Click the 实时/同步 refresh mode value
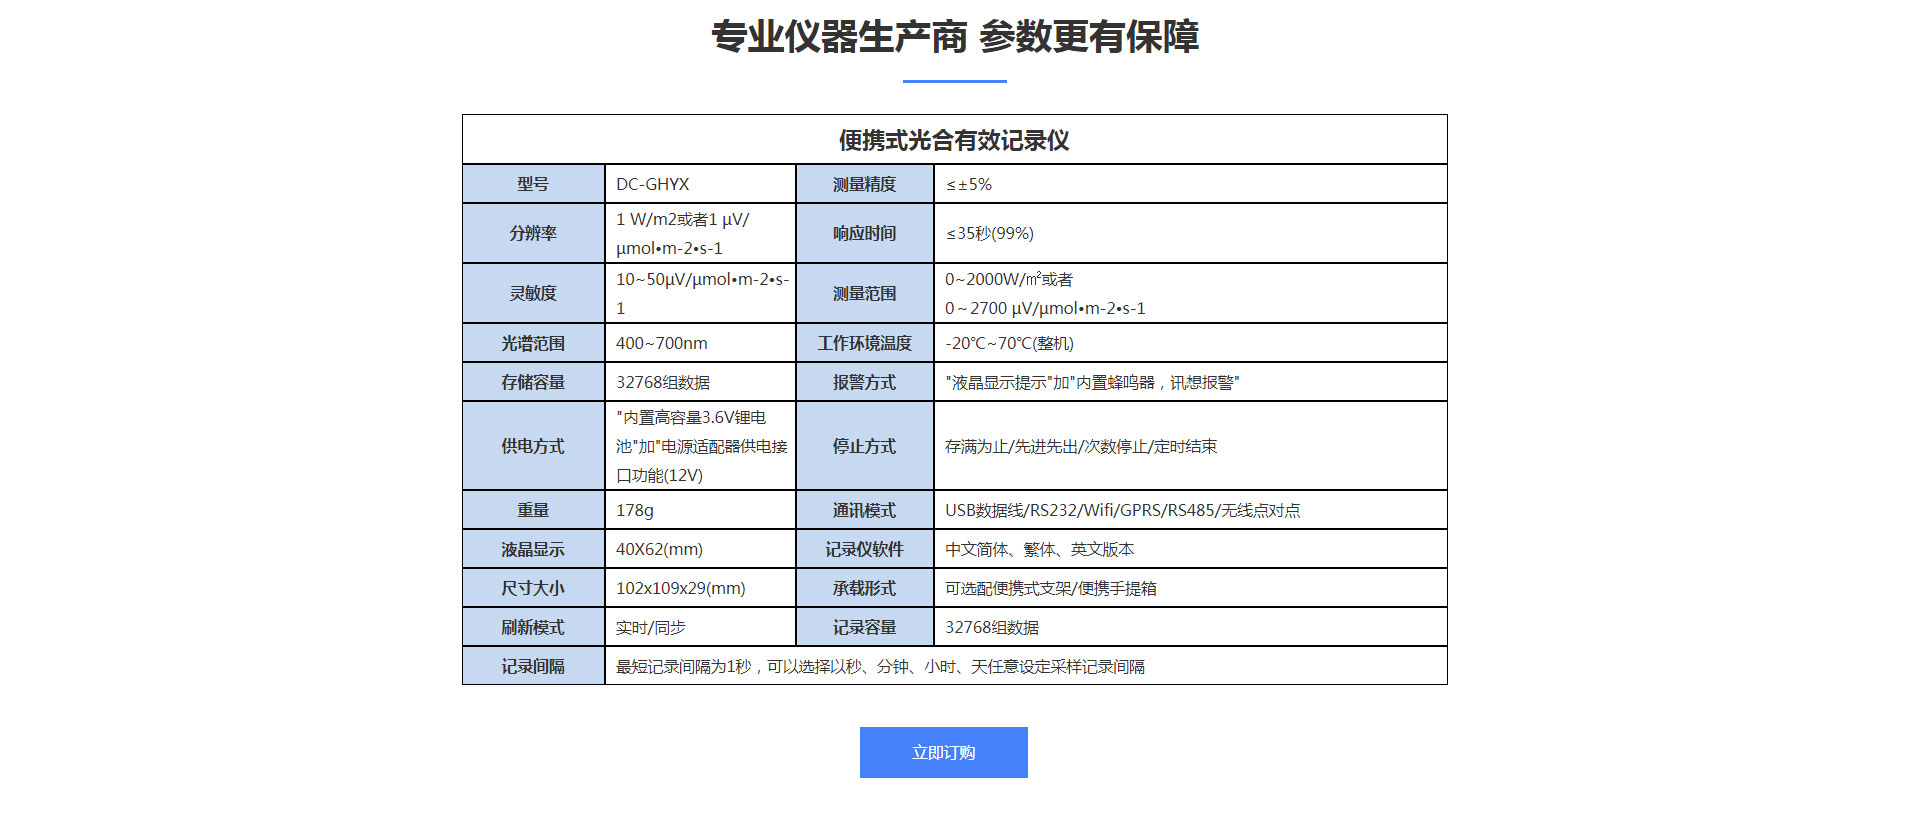The height and width of the screenshot is (824, 1920). click(651, 627)
